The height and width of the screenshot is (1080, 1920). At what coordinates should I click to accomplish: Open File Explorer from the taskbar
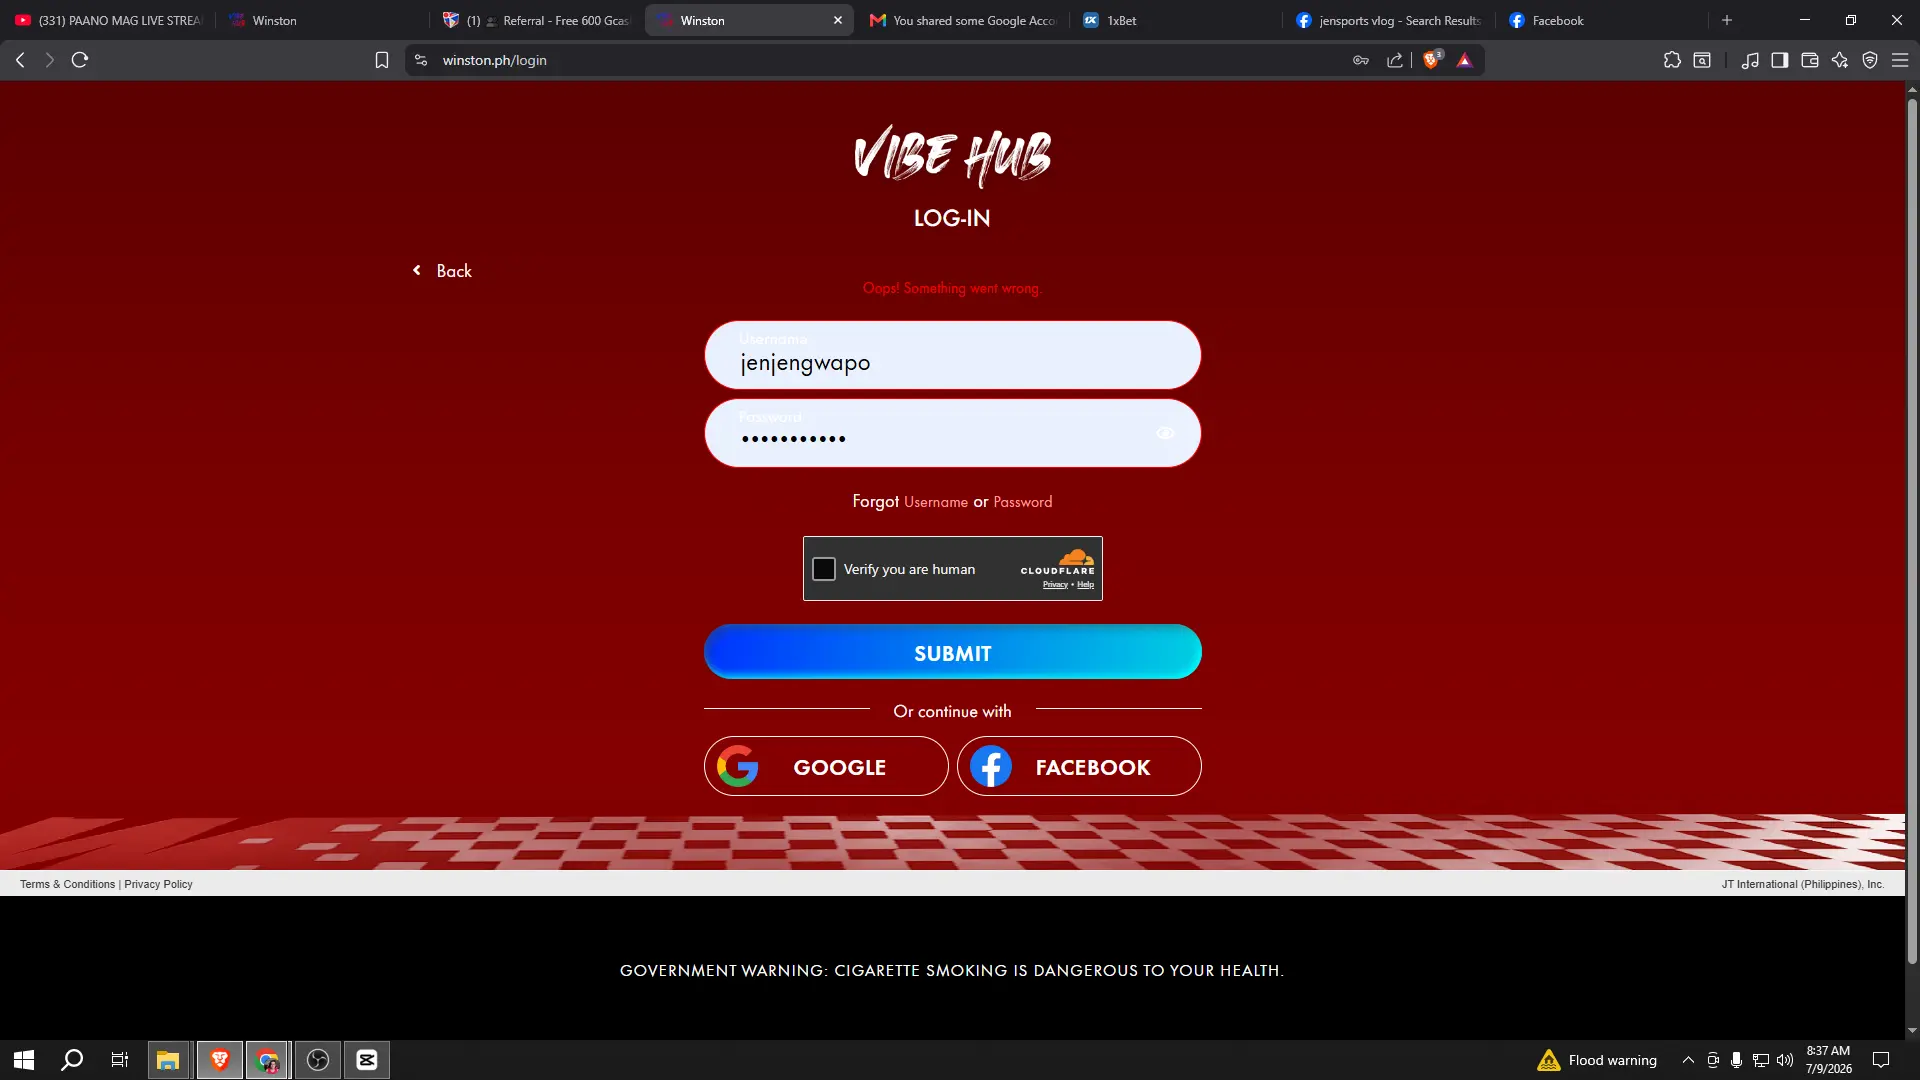click(168, 1060)
